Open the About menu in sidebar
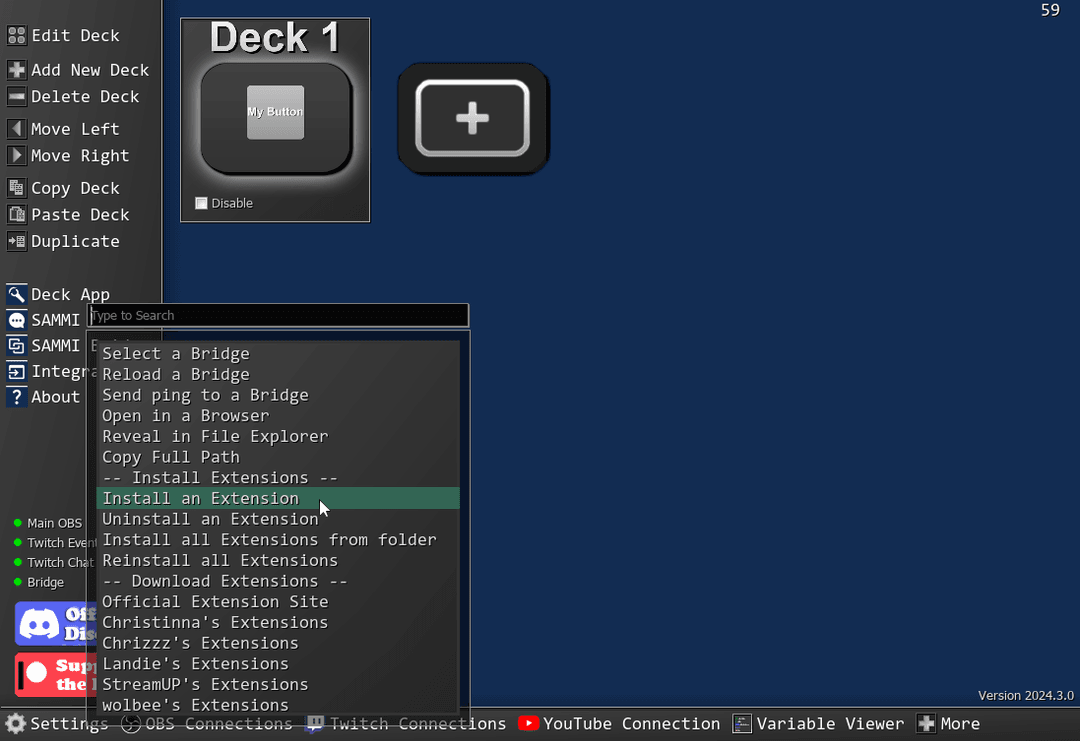This screenshot has height=741, width=1080. [43, 397]
